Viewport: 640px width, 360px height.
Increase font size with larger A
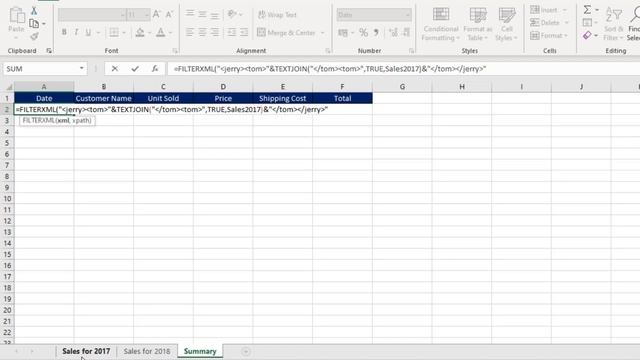[156, 15]
